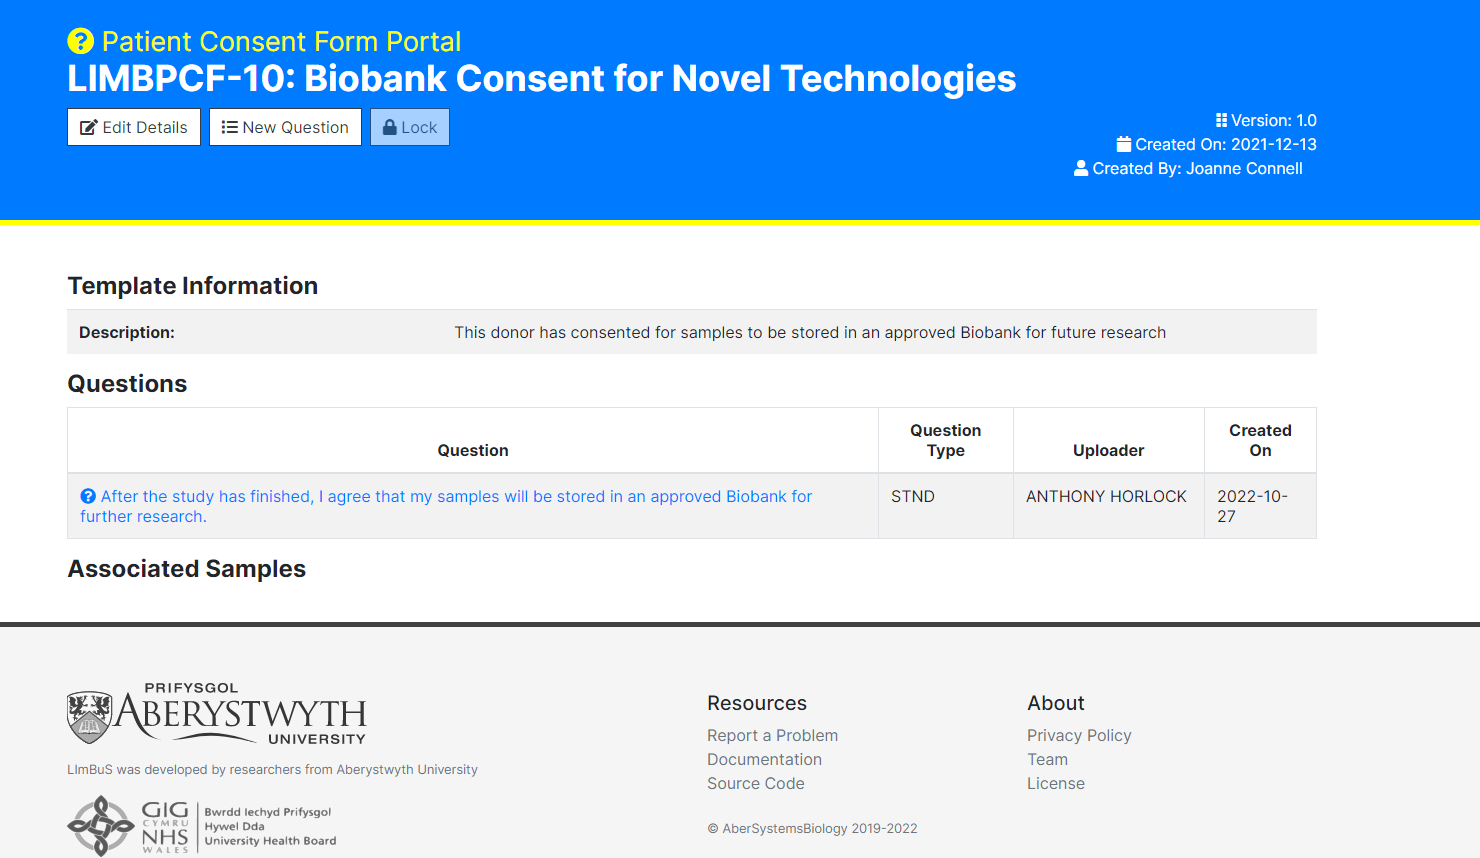Image resolution: width=1480 pixels, height=858 pixels.
Task: Click the padlock icon on the Lock button
Action: pyautogui.click(x=389, y=127)
